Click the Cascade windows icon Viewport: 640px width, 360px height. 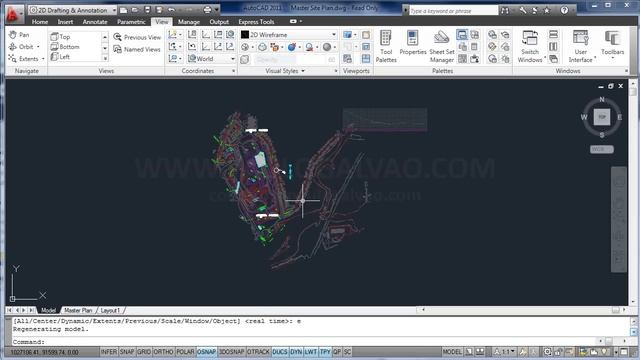pos(553,59)
